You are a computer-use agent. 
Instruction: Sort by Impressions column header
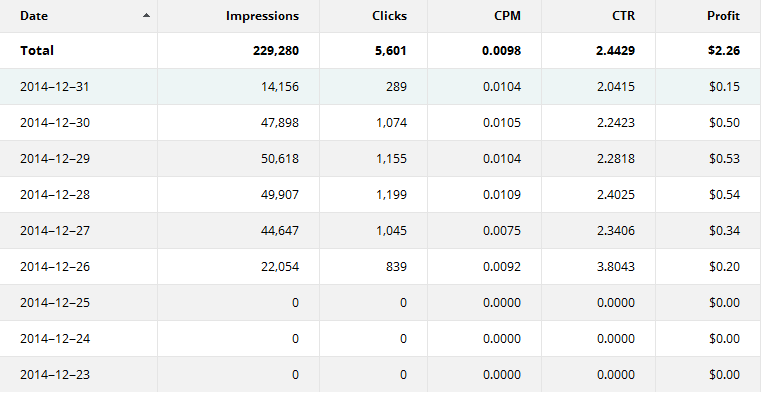coord(262,16)
